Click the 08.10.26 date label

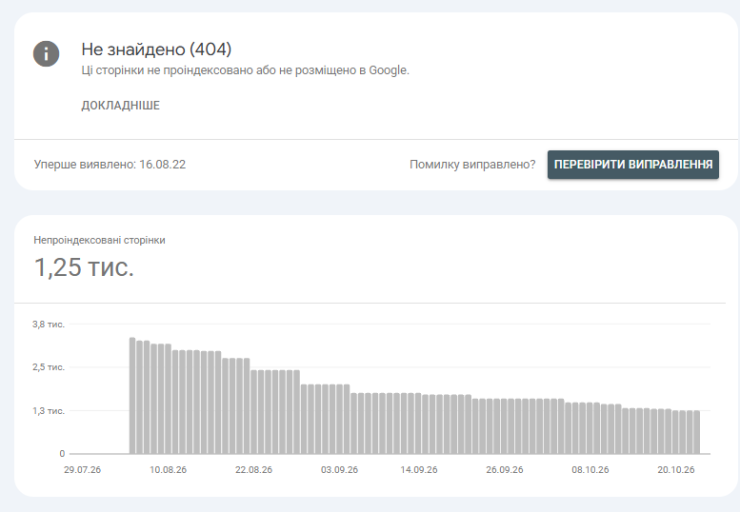pos(590,470)
